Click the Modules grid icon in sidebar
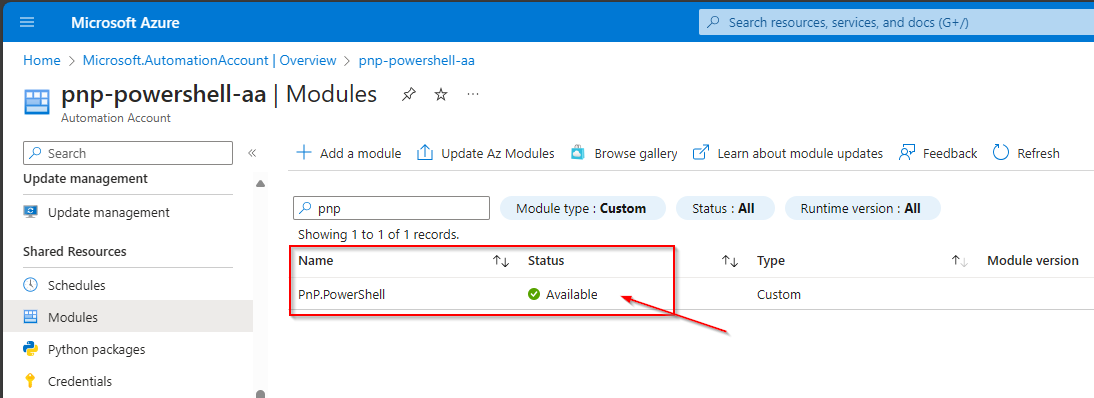The image size is (1094, 398). pos(30,317)
